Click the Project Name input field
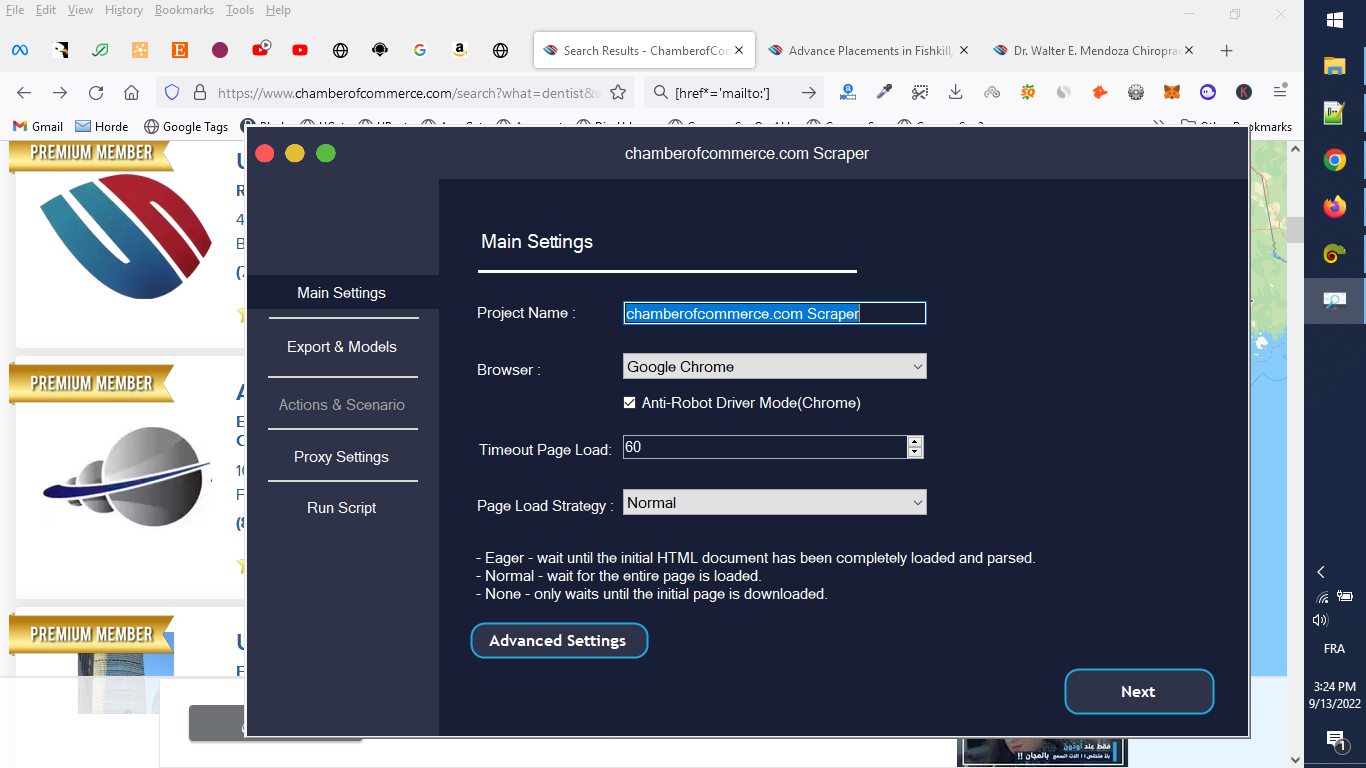The image size is (1366, 768). (775, 313)
